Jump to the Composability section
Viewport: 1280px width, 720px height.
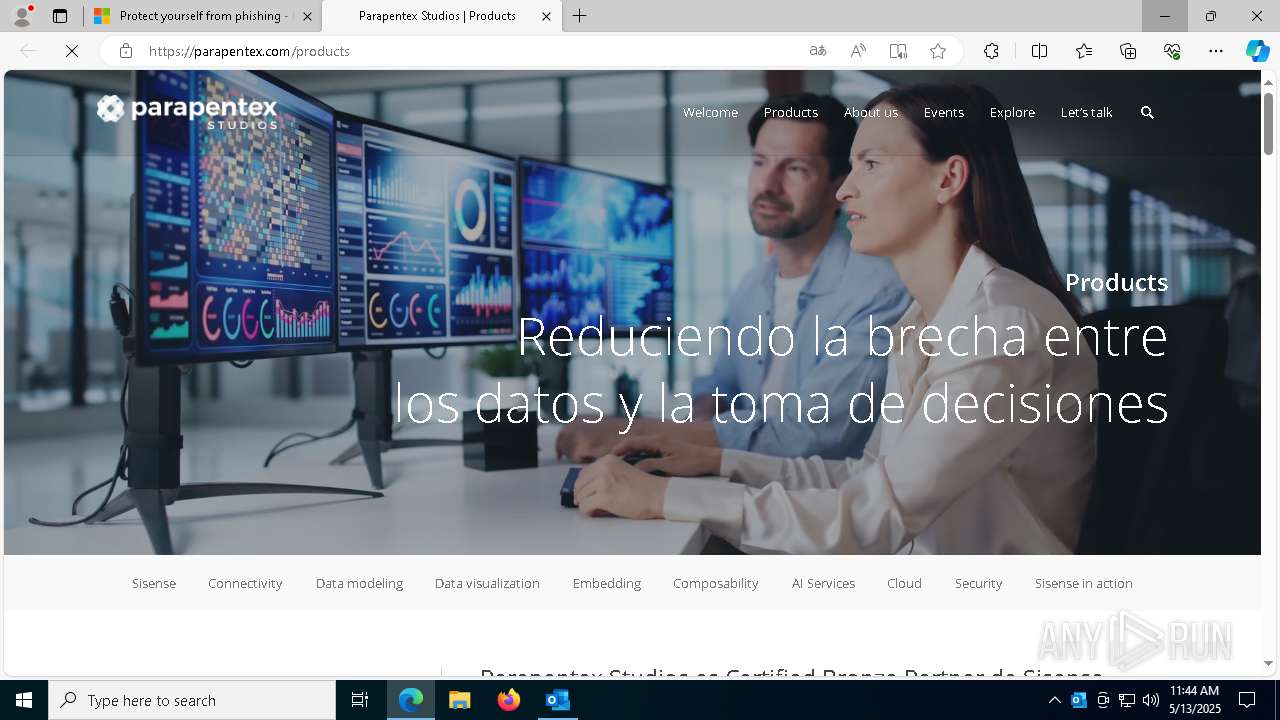click(x=716, y=583)
